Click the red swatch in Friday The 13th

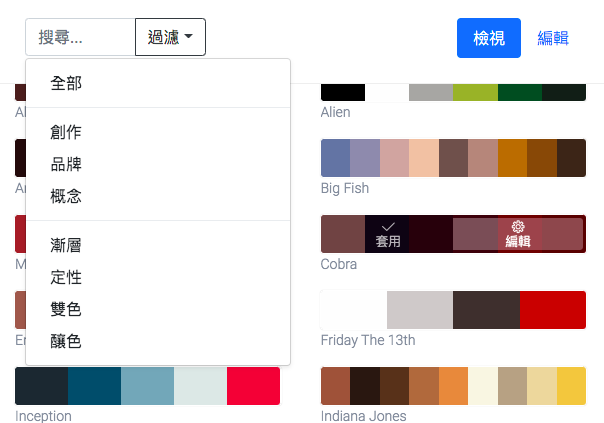coord(552,310)
